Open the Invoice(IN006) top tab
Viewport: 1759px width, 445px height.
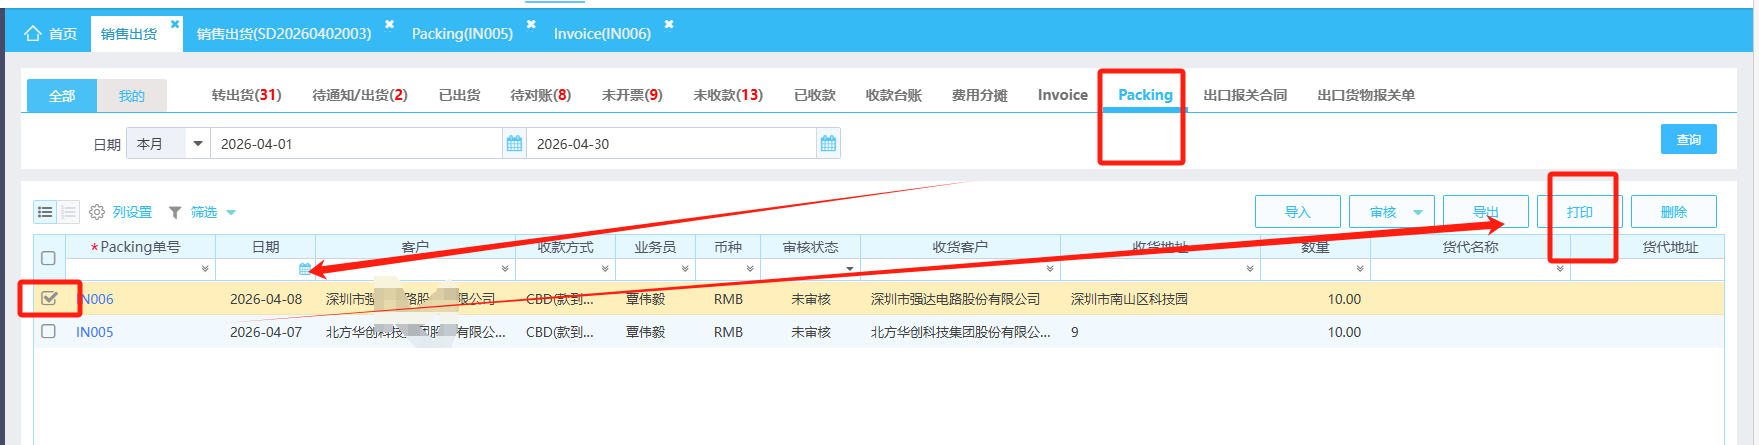pyautogui.click(x=602, y=34)
